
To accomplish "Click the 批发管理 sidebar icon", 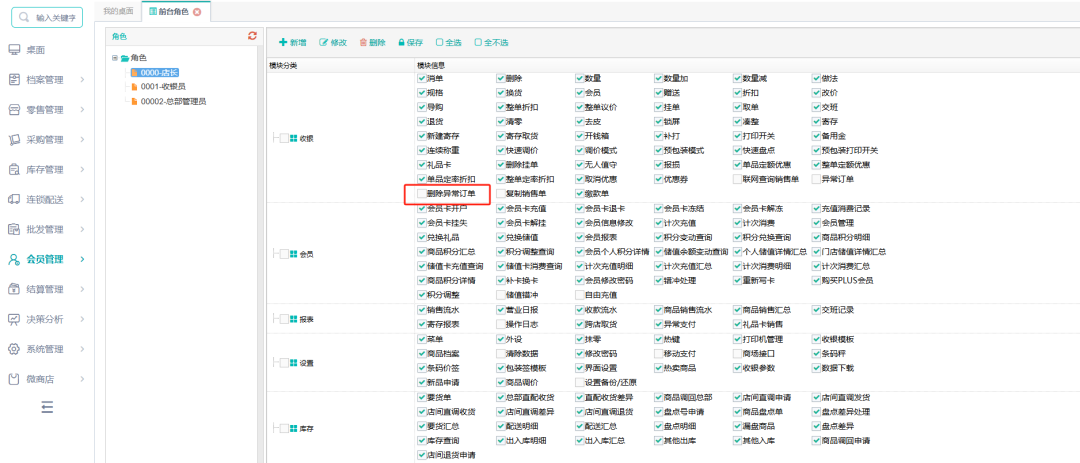I will click(14, 229).
